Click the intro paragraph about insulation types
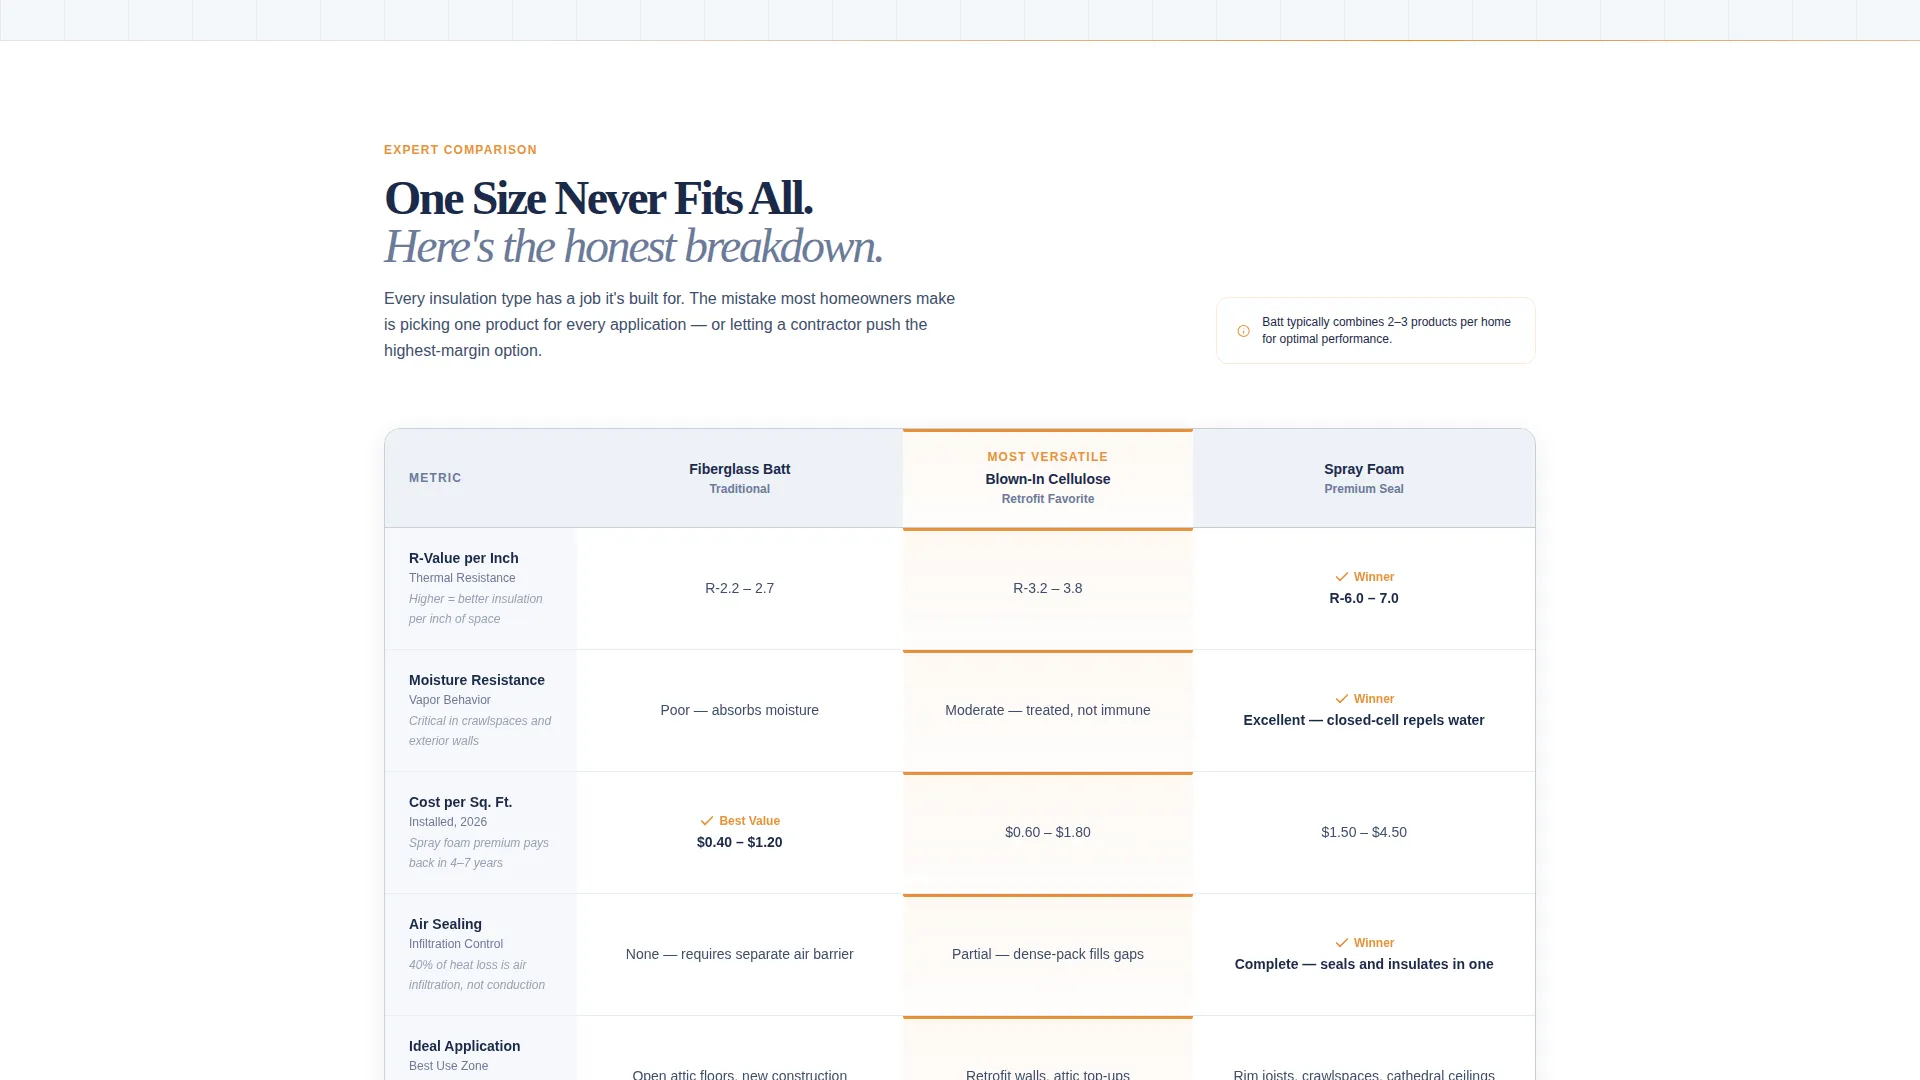 click(670, 324)
